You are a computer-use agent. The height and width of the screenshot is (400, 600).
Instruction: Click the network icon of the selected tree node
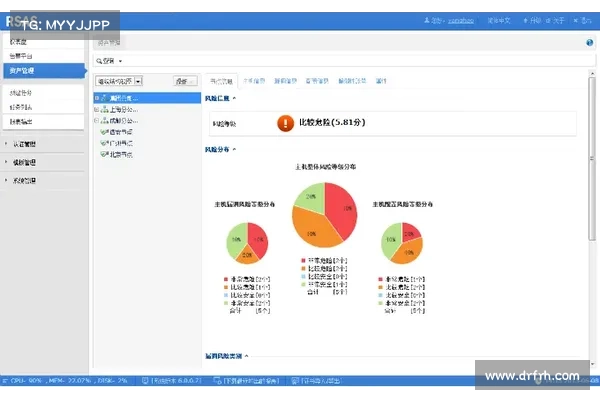click(104, 98)
